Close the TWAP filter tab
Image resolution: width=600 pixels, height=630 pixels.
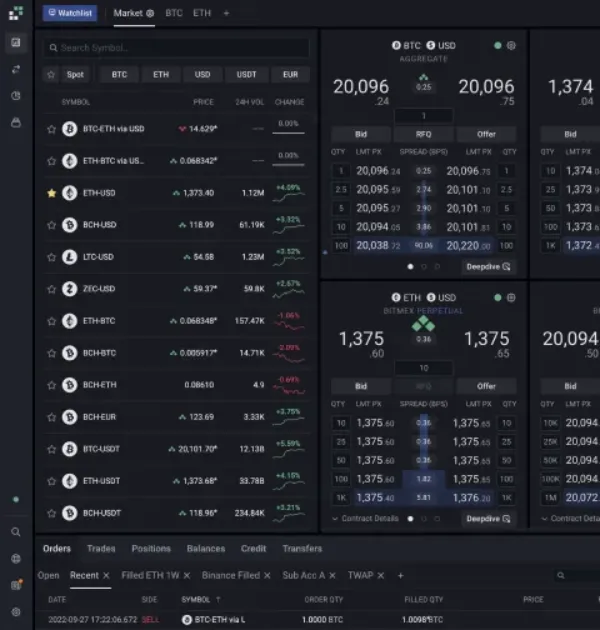click(381, 576)
